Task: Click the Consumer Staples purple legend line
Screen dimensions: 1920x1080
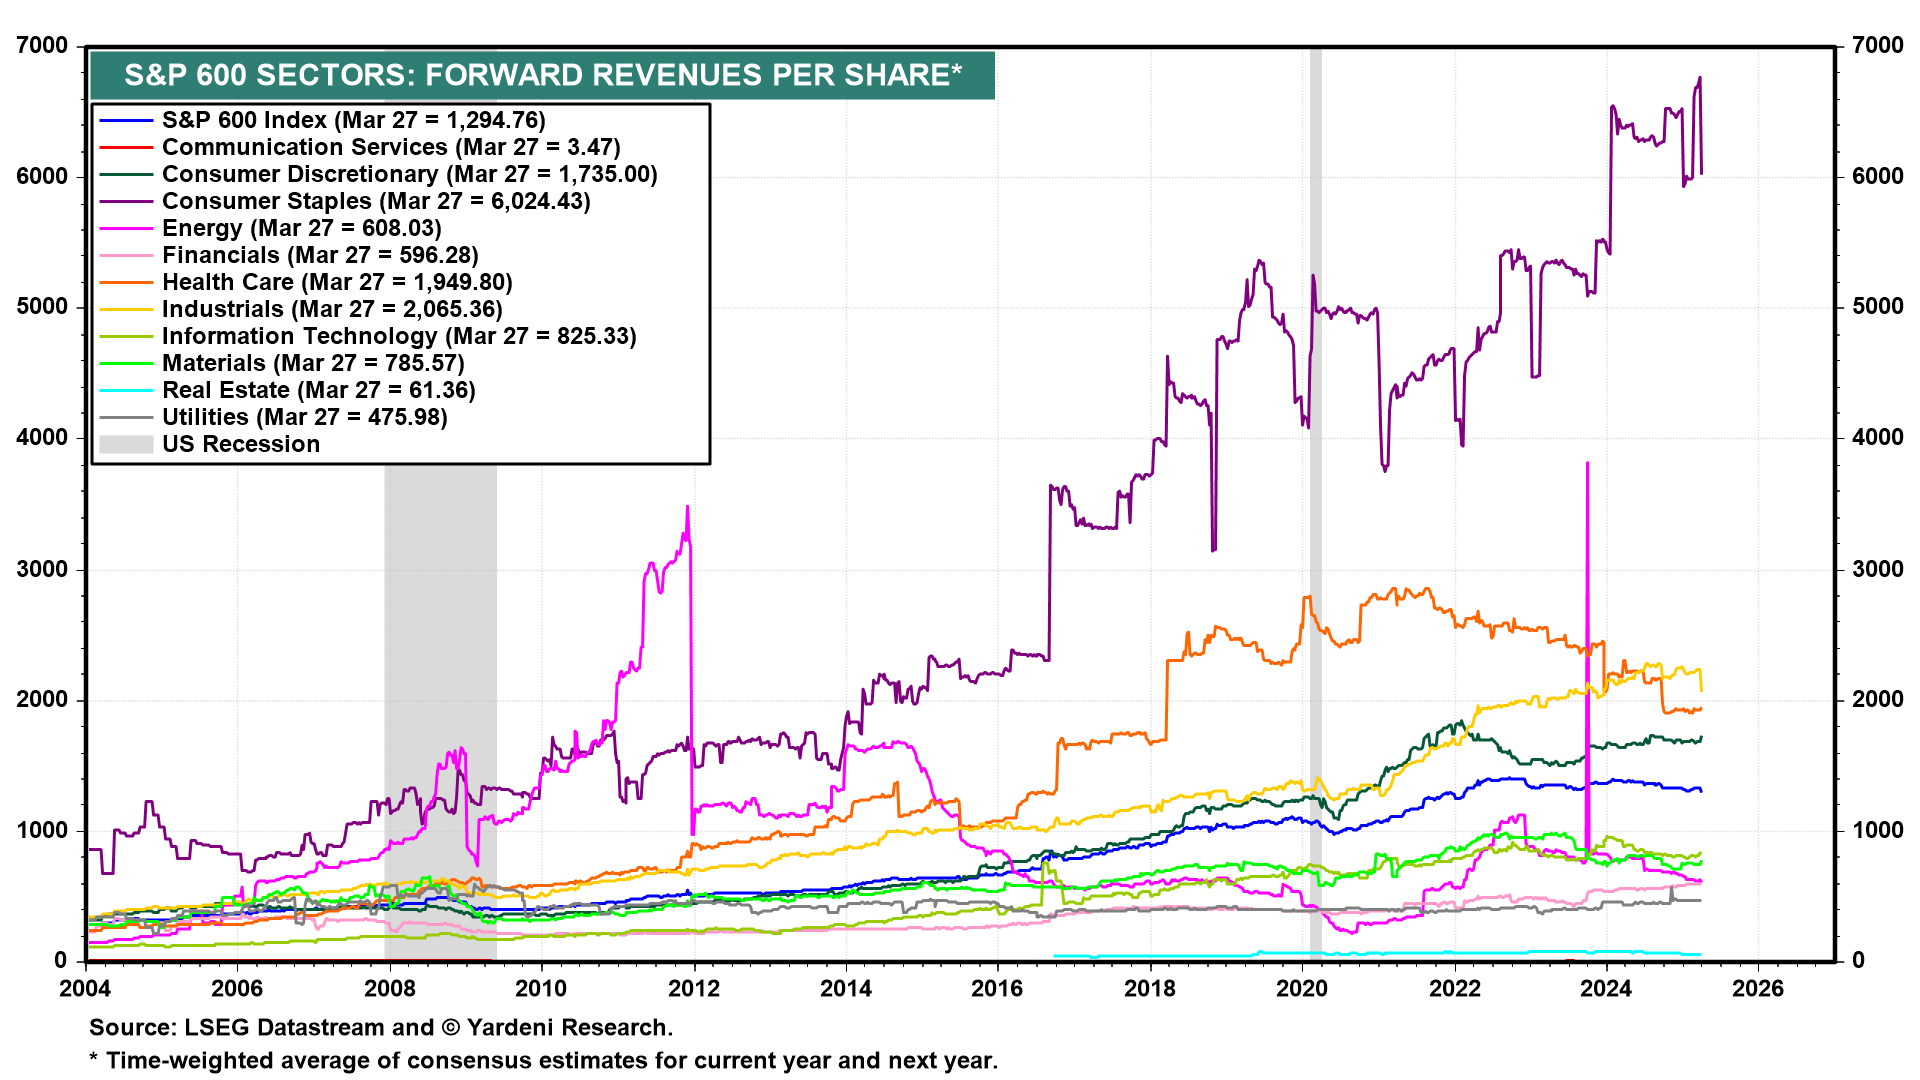Action: coord(126,202)
